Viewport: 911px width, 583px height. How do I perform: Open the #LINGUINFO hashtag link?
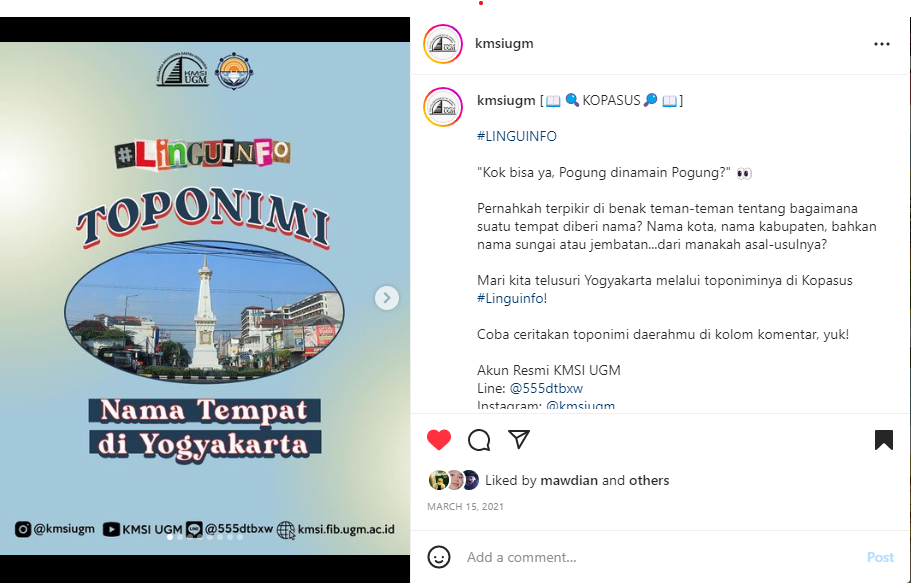click(x=517, y=136)
